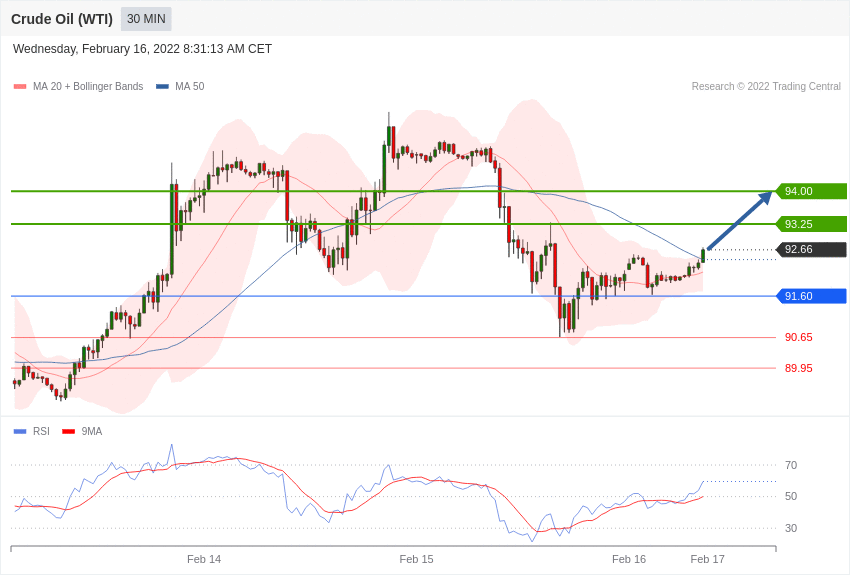
Task: Click the blue MA 50 legend swatch
Action: [x=162, y=87]
